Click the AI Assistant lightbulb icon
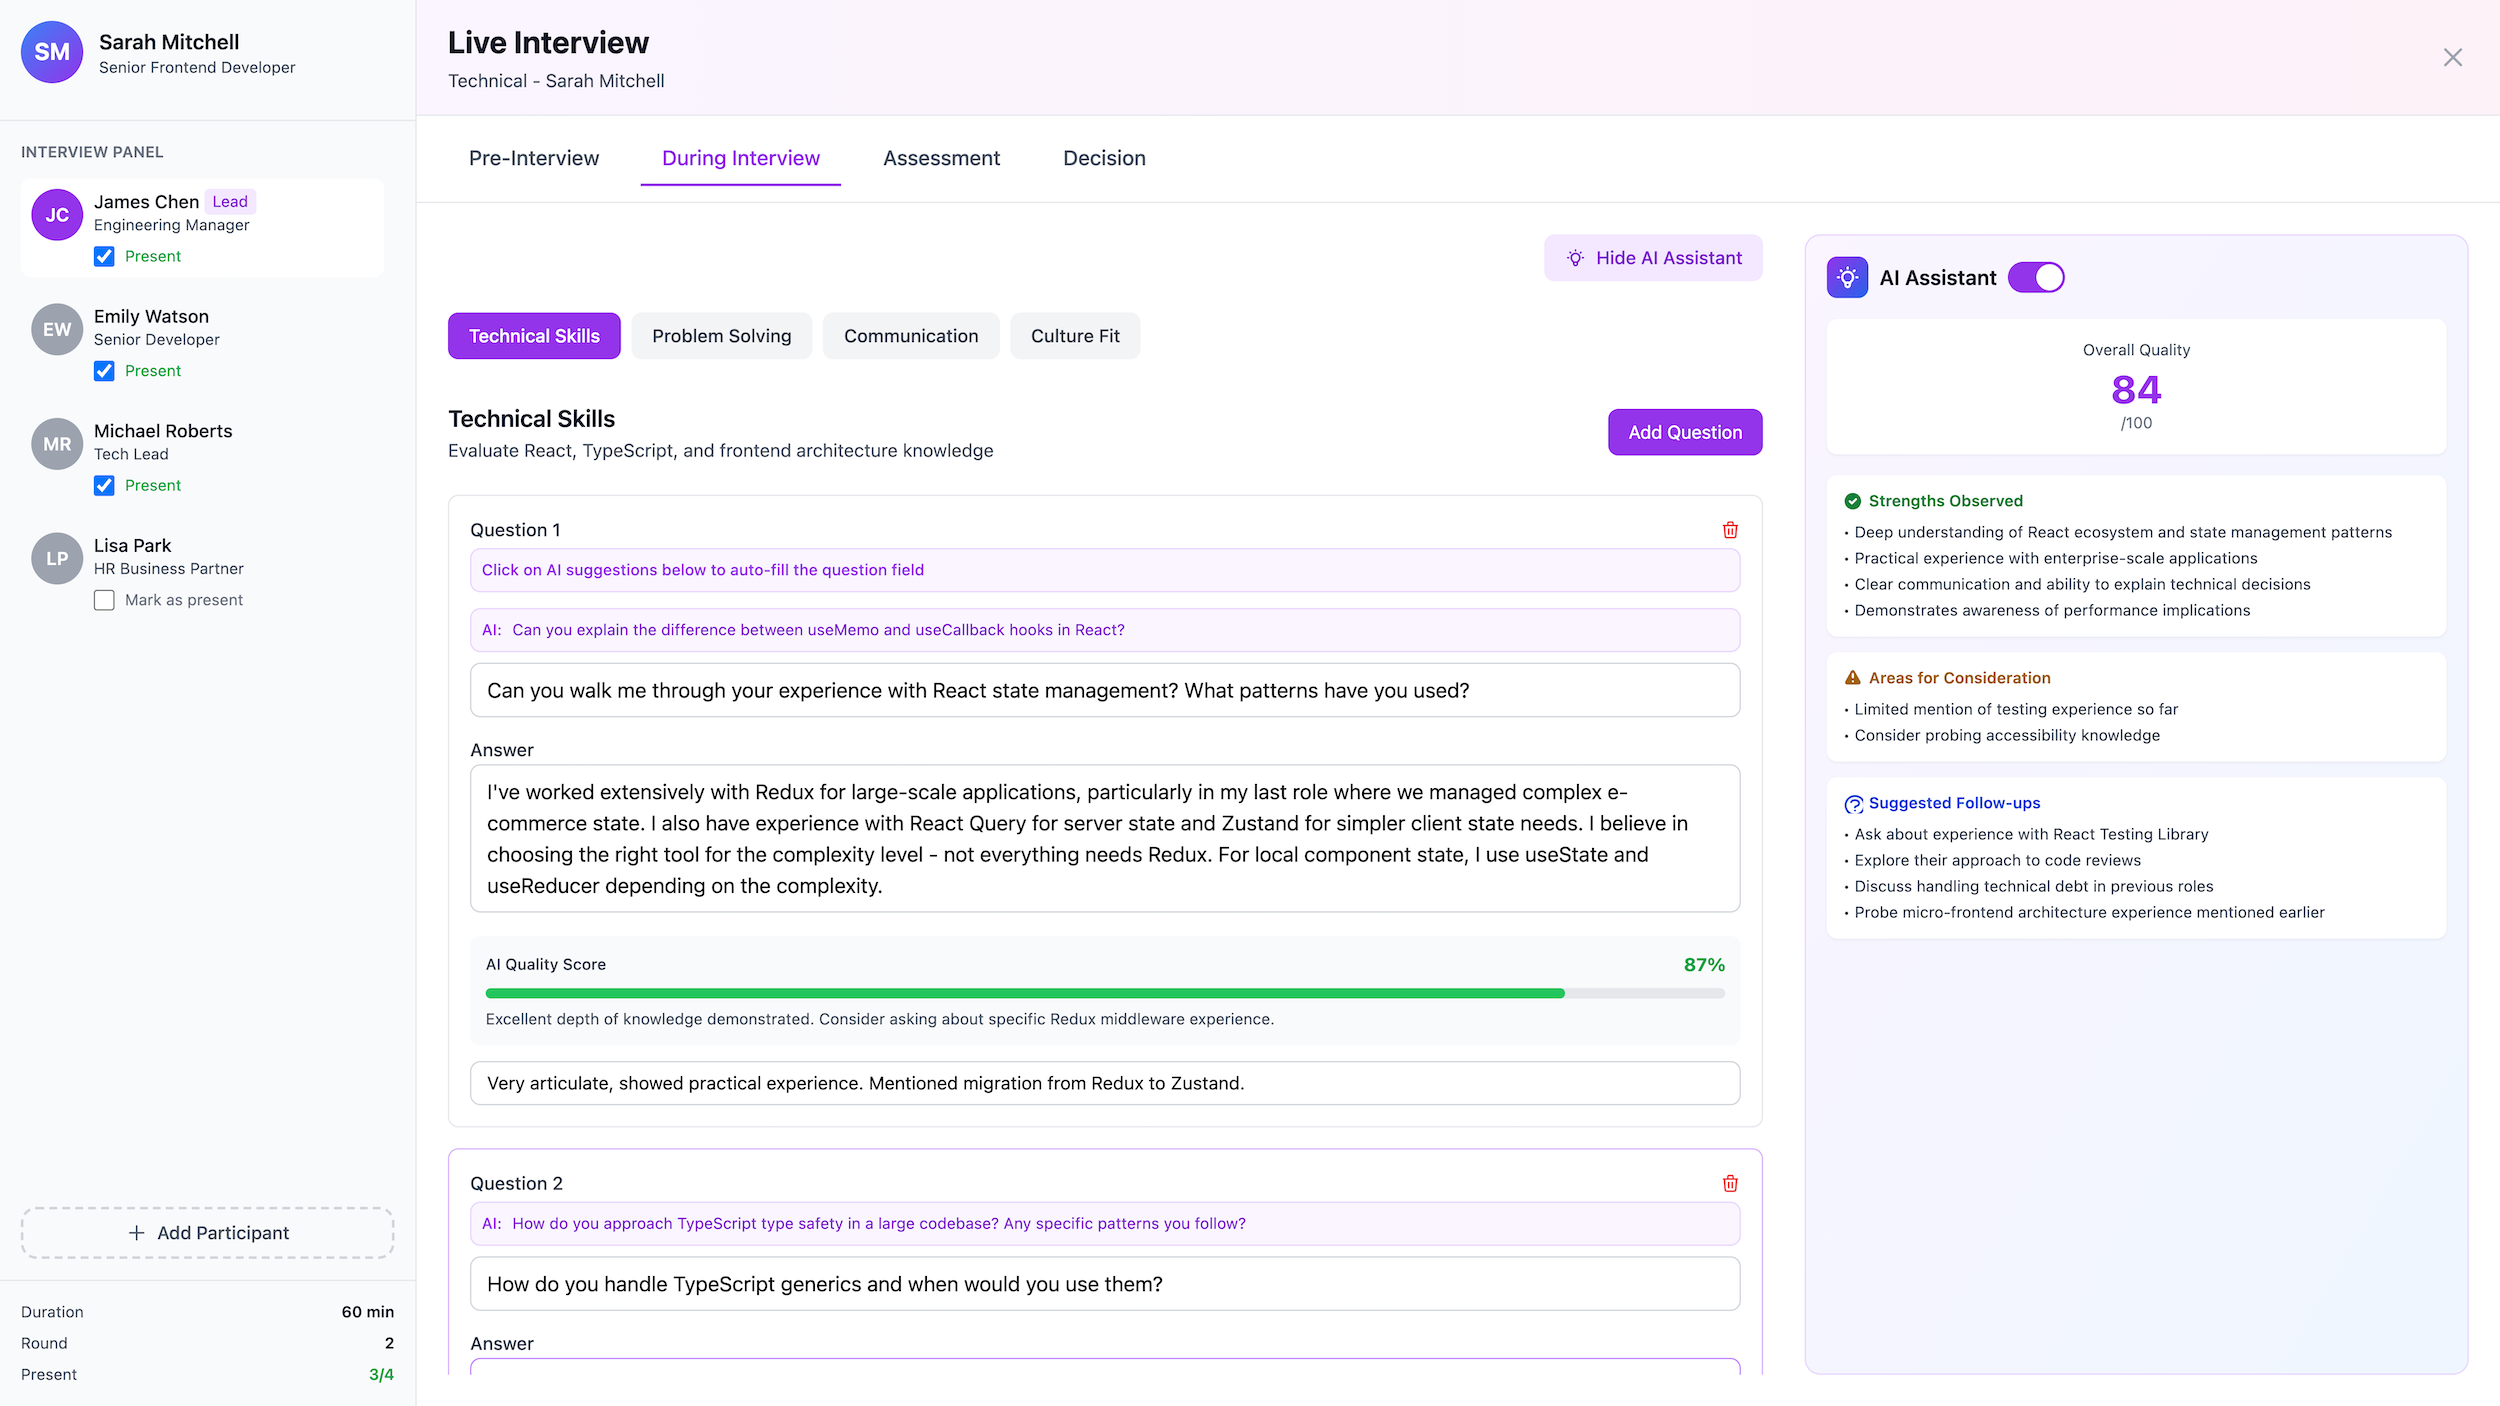 tap(1847, 278)
